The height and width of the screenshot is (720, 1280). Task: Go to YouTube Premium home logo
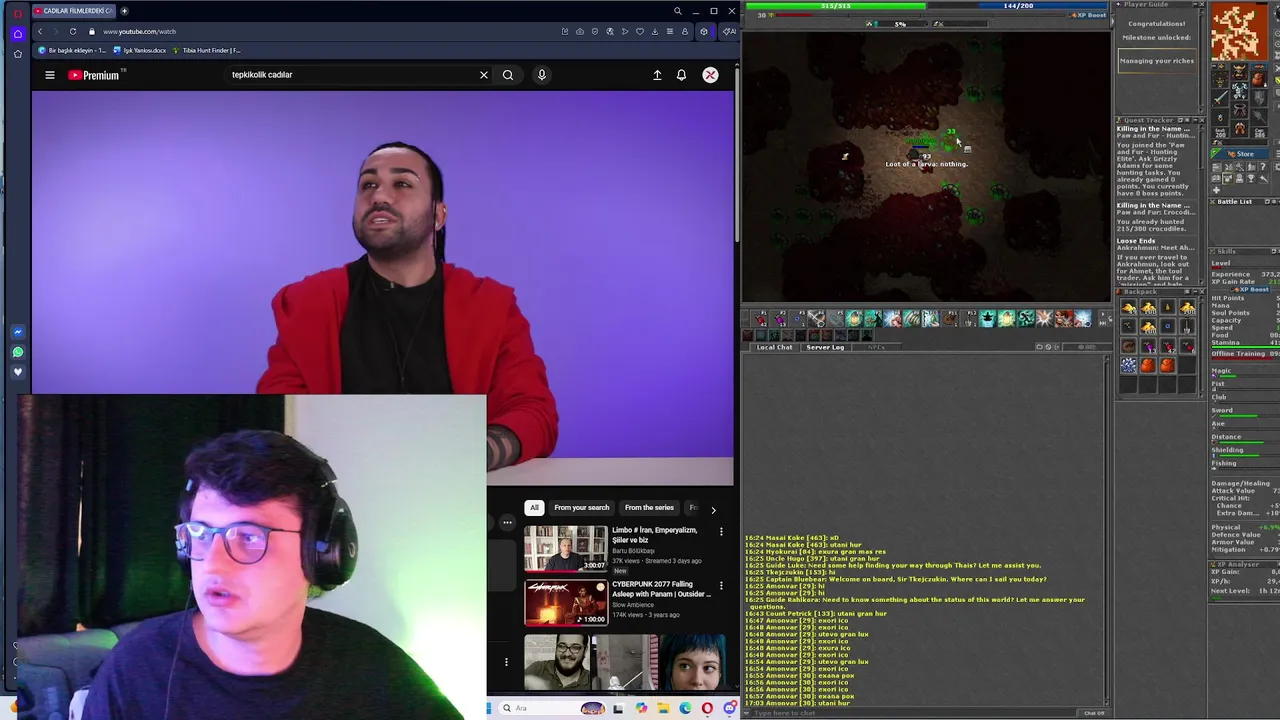(x=94, y=75)
